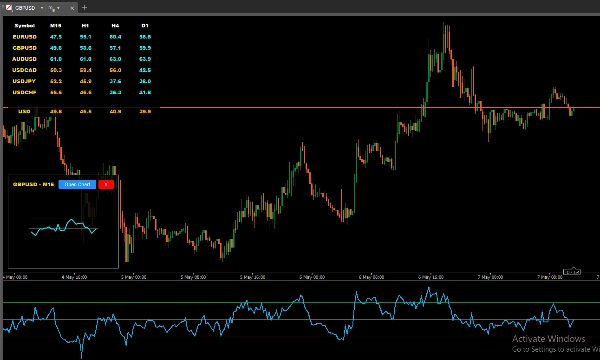600x360 pixels.
Task: Click the GBPUSD - M15 panel title
Action: pos(33,184)
